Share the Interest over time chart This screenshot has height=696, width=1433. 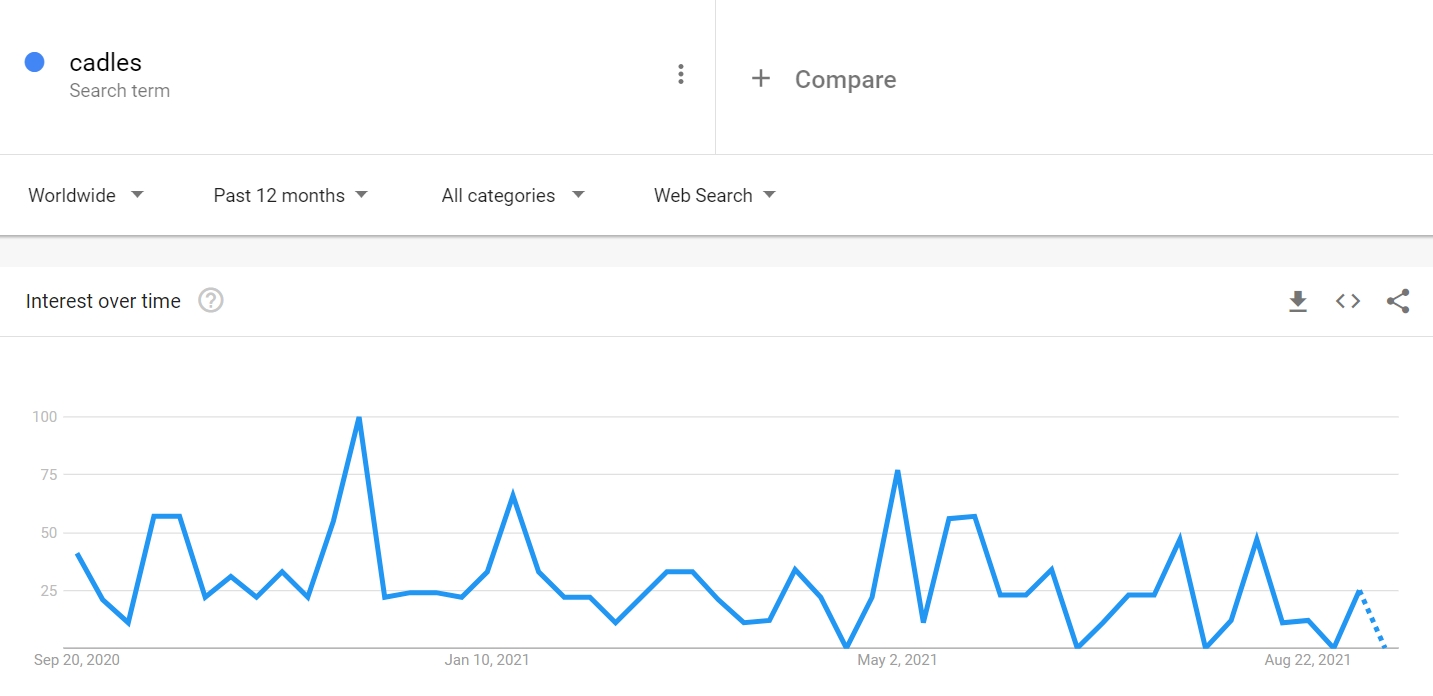click(x=1397, y=300)
